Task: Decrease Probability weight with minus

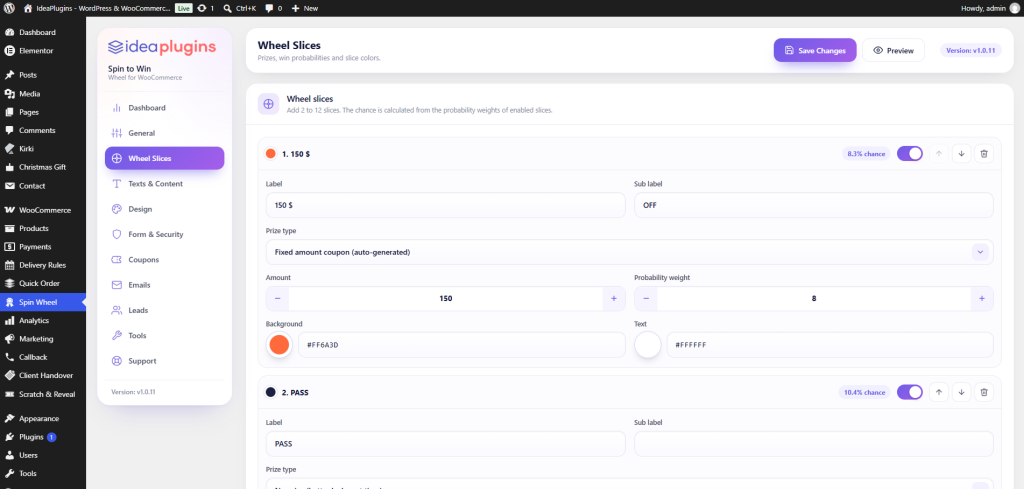Action: [x=646, y=298]
